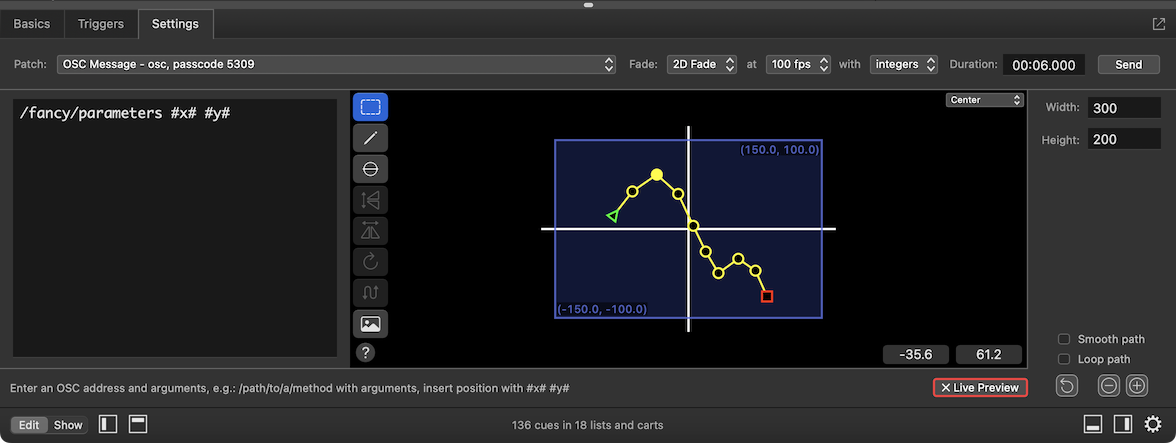This screenshot has height=443, width=1176.
Task: Open the help question mark button
Action: click(x=365, y=352)
